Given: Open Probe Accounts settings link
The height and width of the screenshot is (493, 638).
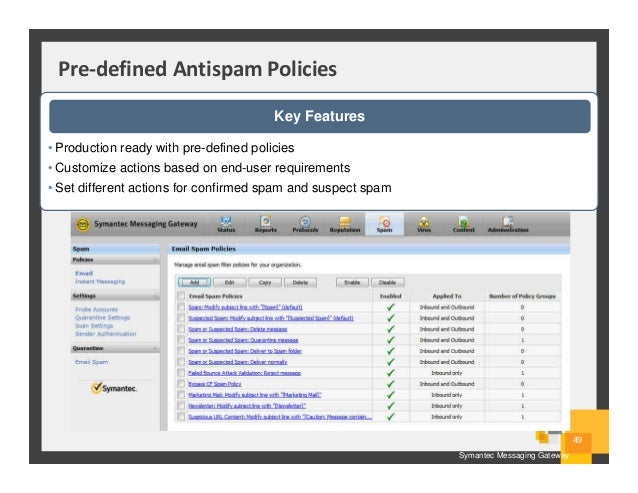Looking at the screenshot, I should tap(96, 310).
